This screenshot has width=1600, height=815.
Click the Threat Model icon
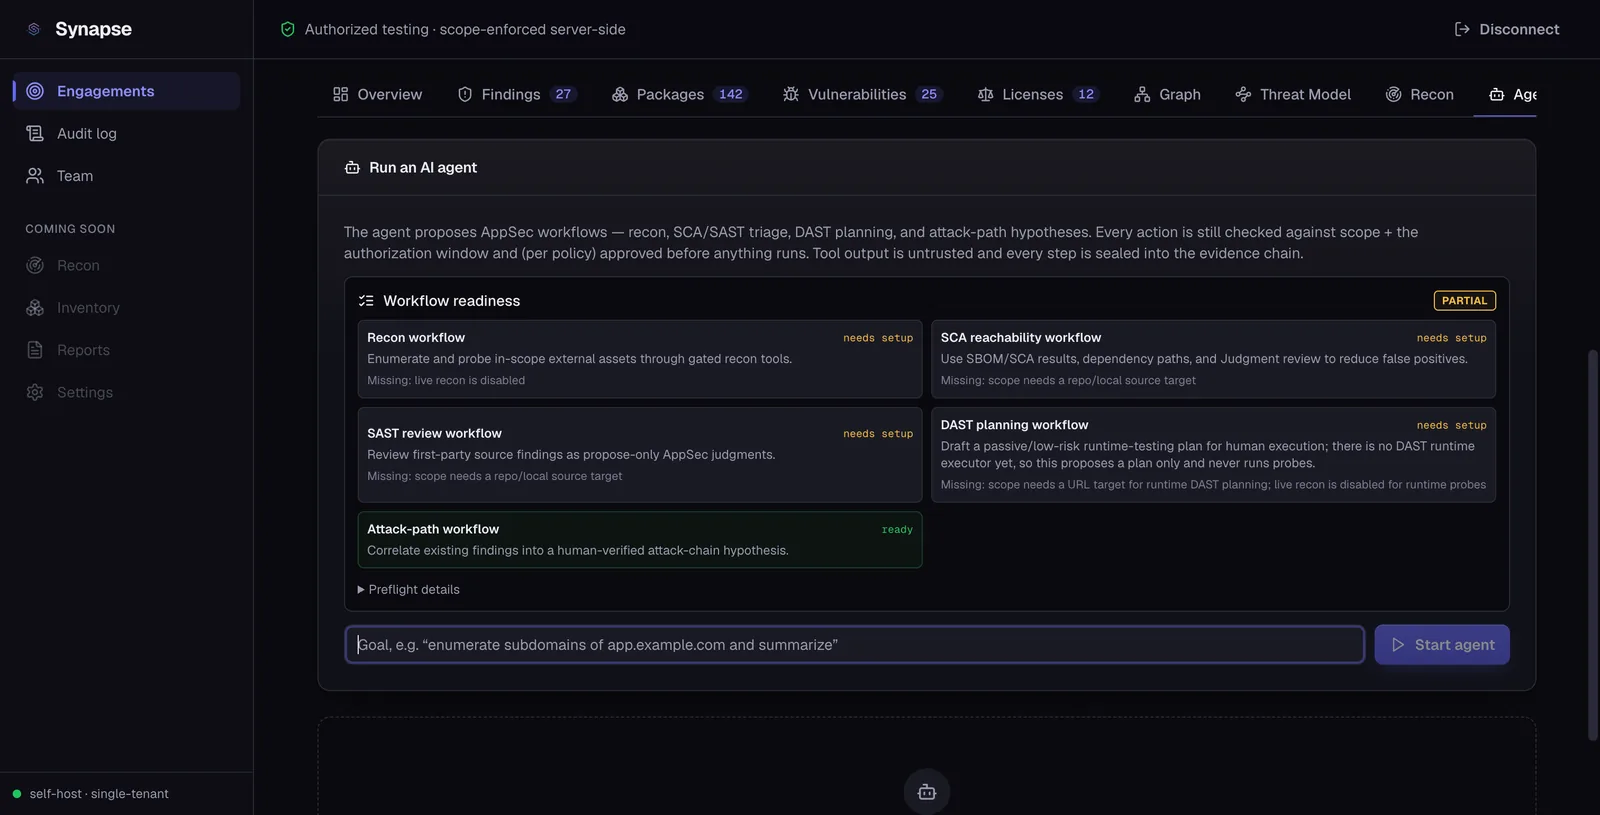1243,94
